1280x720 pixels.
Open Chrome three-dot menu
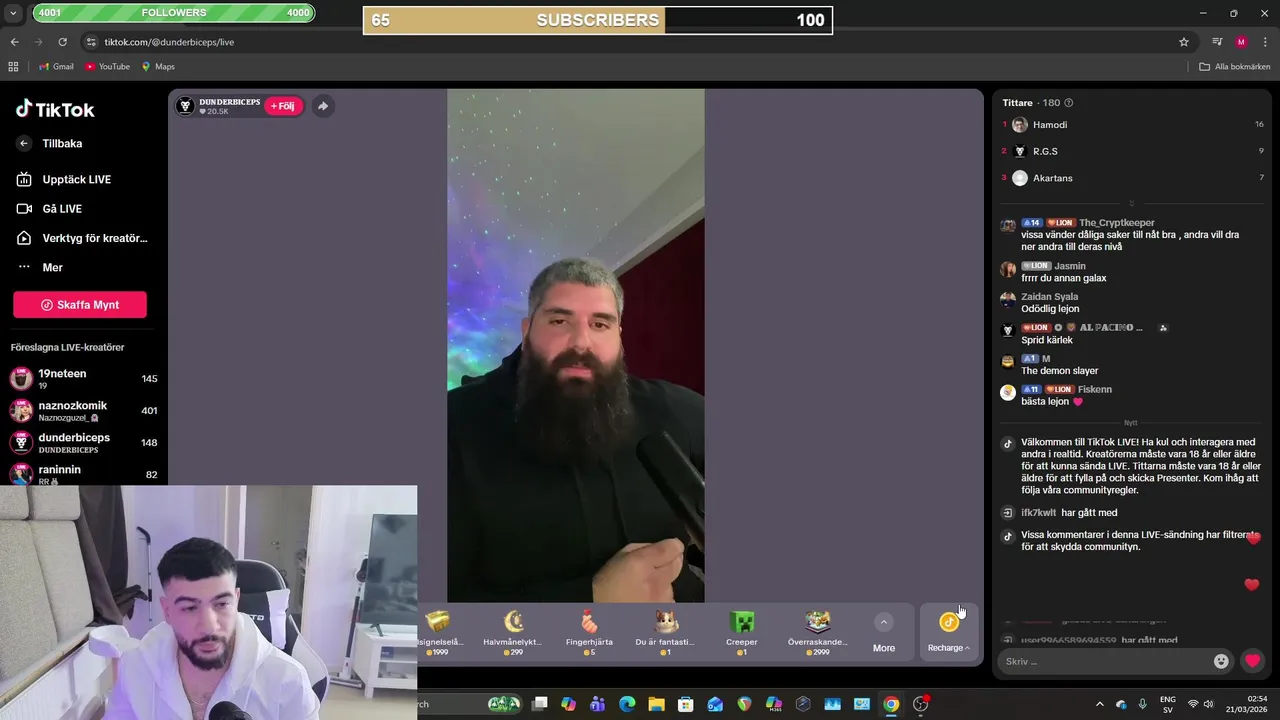(1265, 42)
